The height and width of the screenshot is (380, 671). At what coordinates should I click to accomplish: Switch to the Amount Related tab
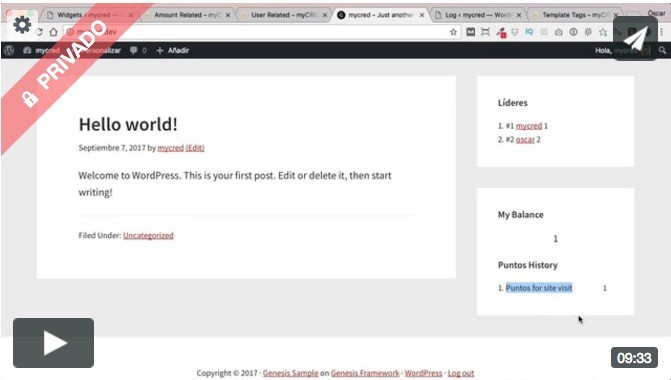click(x=187, y=15)
